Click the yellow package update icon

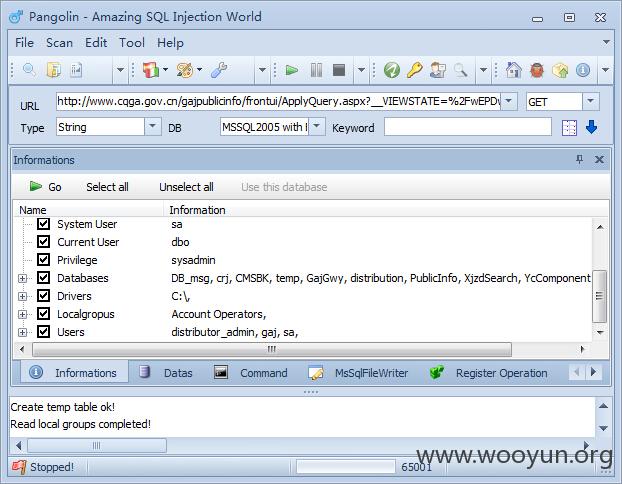point(560,70)
